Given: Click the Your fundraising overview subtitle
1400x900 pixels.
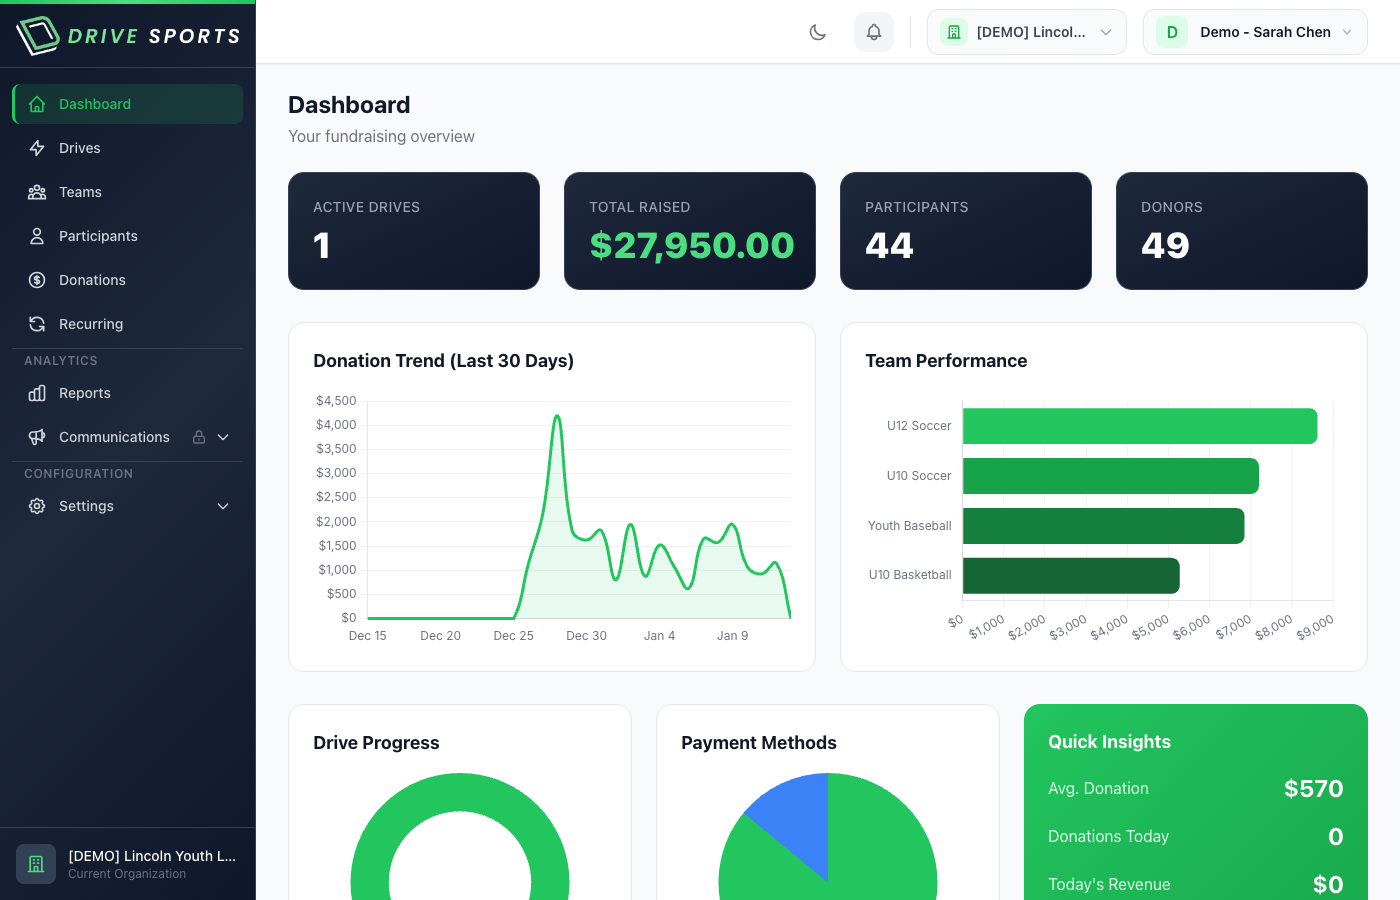Looking at the screenshot, I should click(381, 136).
